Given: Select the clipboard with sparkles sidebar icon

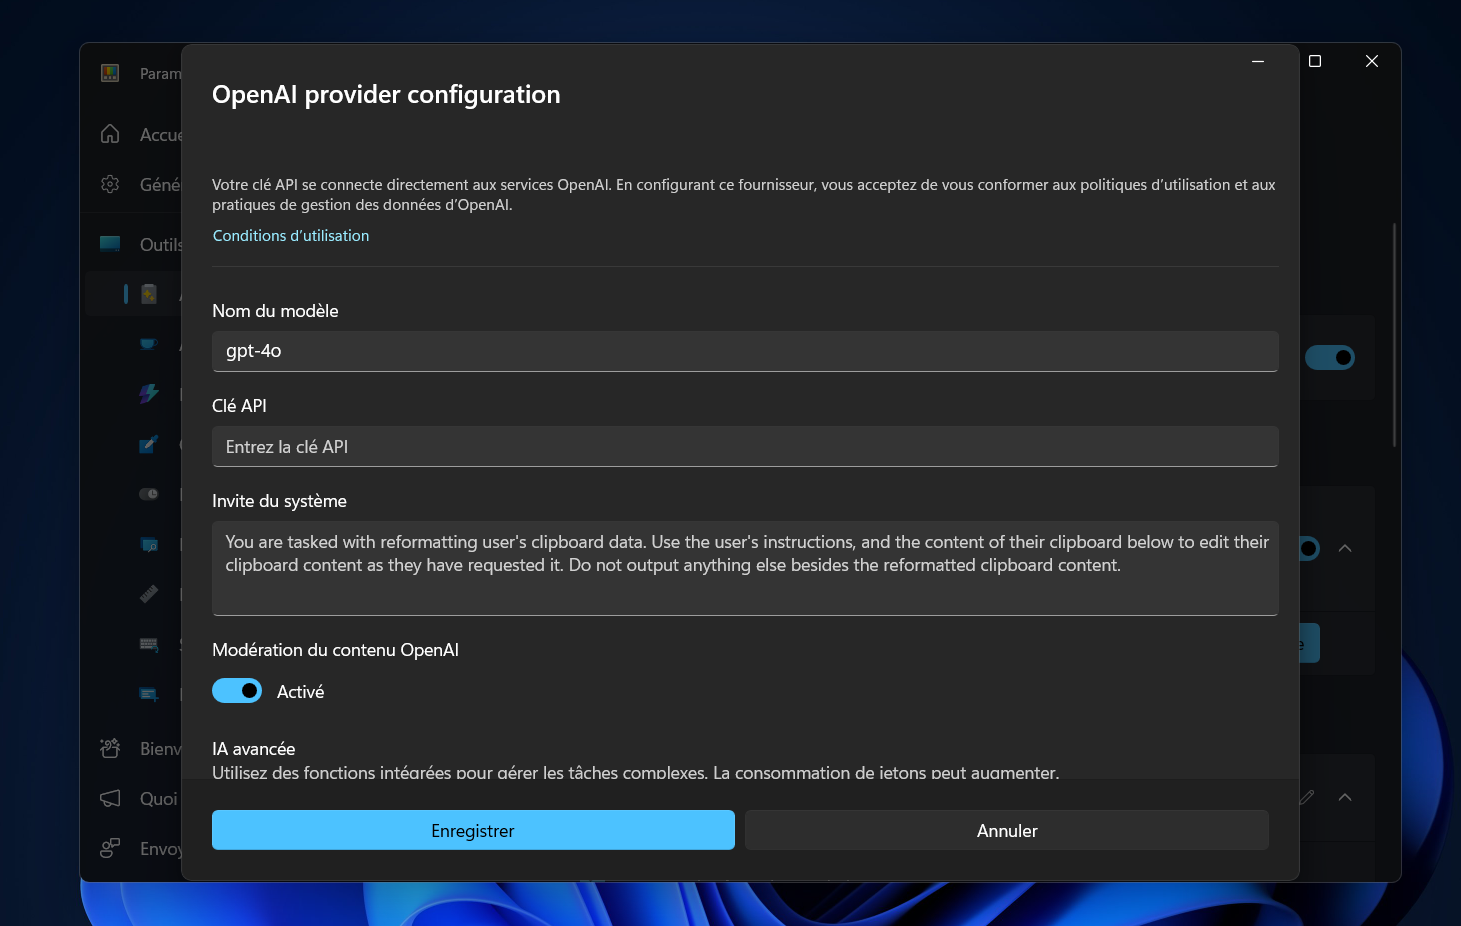Looking at the screenshot, I should click(x=149, y=294).
